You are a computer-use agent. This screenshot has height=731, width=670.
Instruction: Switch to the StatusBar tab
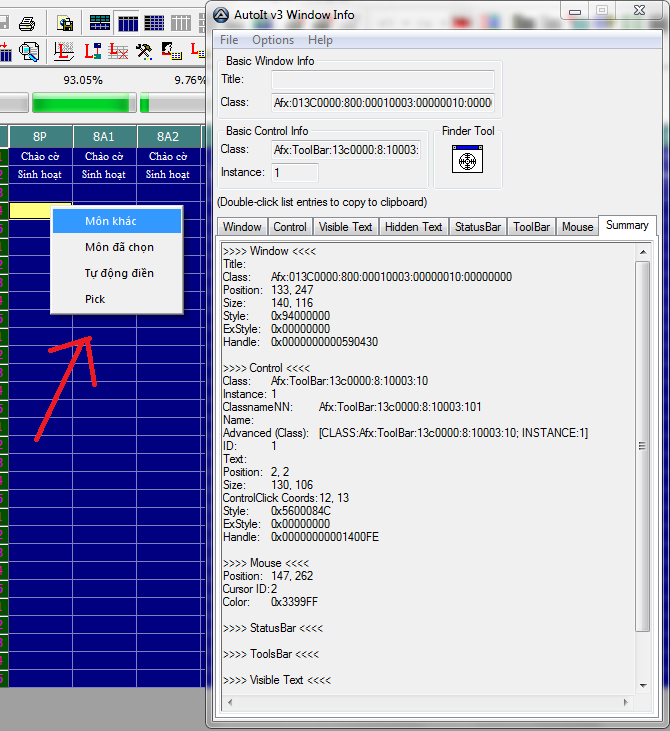[478, 227]
